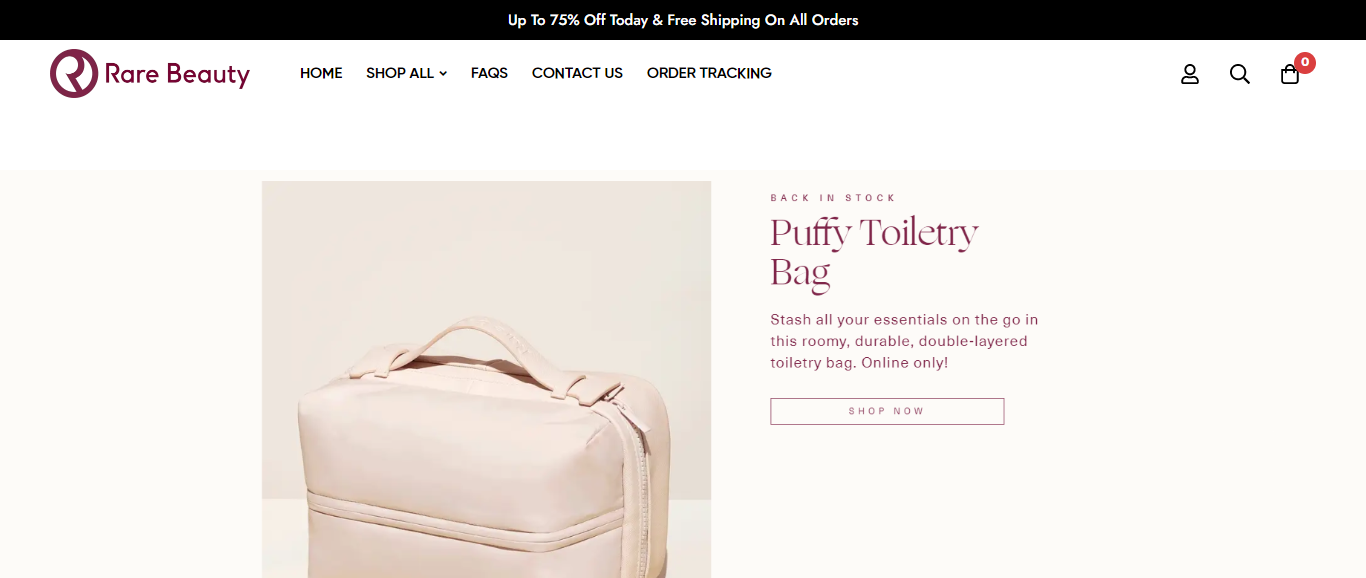Select CONTACT US in navigation

point(577,73)
